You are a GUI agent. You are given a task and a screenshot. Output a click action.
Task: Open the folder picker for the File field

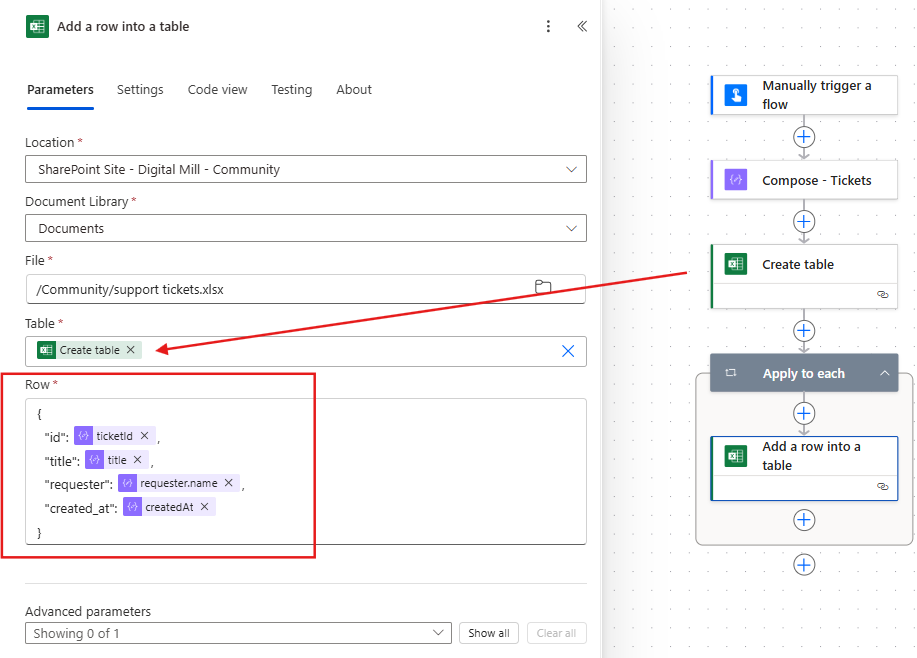tap(543, 287)
